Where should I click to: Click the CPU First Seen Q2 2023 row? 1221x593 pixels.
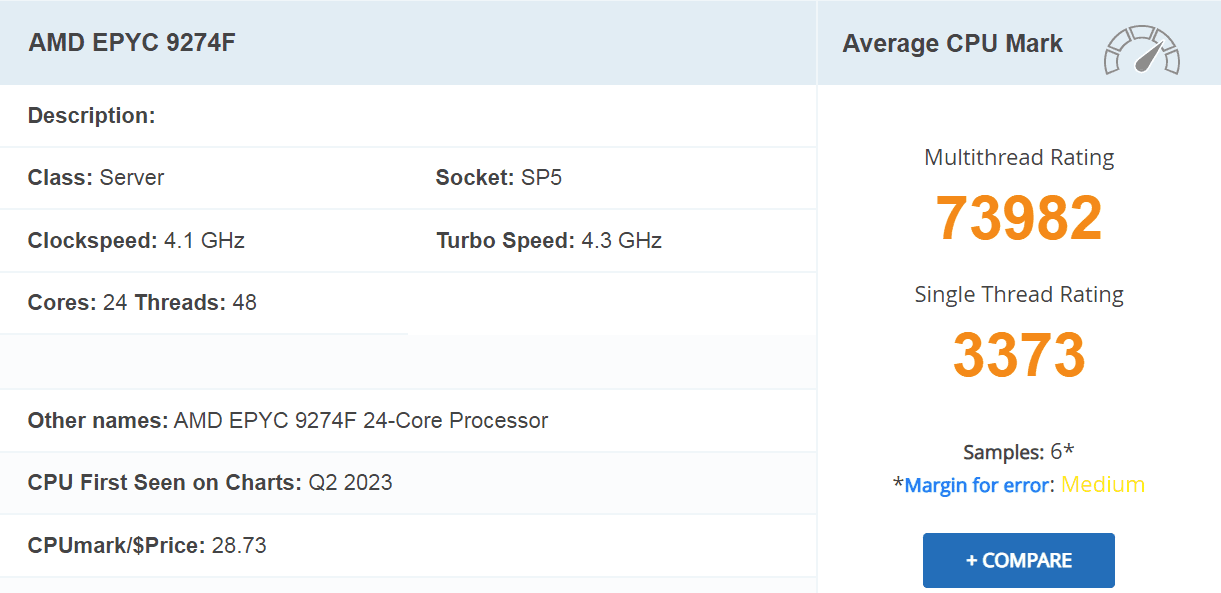click(210, 483)
